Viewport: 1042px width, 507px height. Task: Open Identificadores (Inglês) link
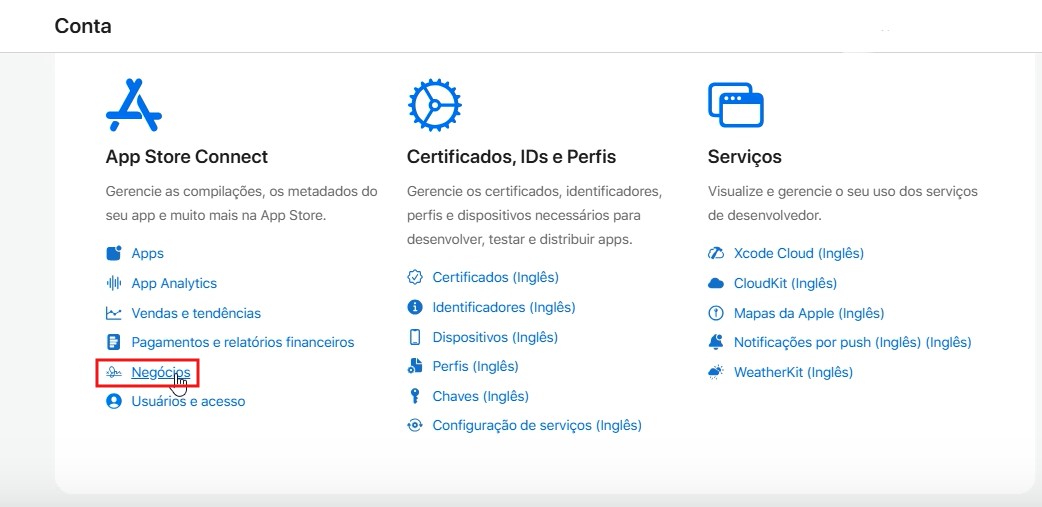pos(503,307)
